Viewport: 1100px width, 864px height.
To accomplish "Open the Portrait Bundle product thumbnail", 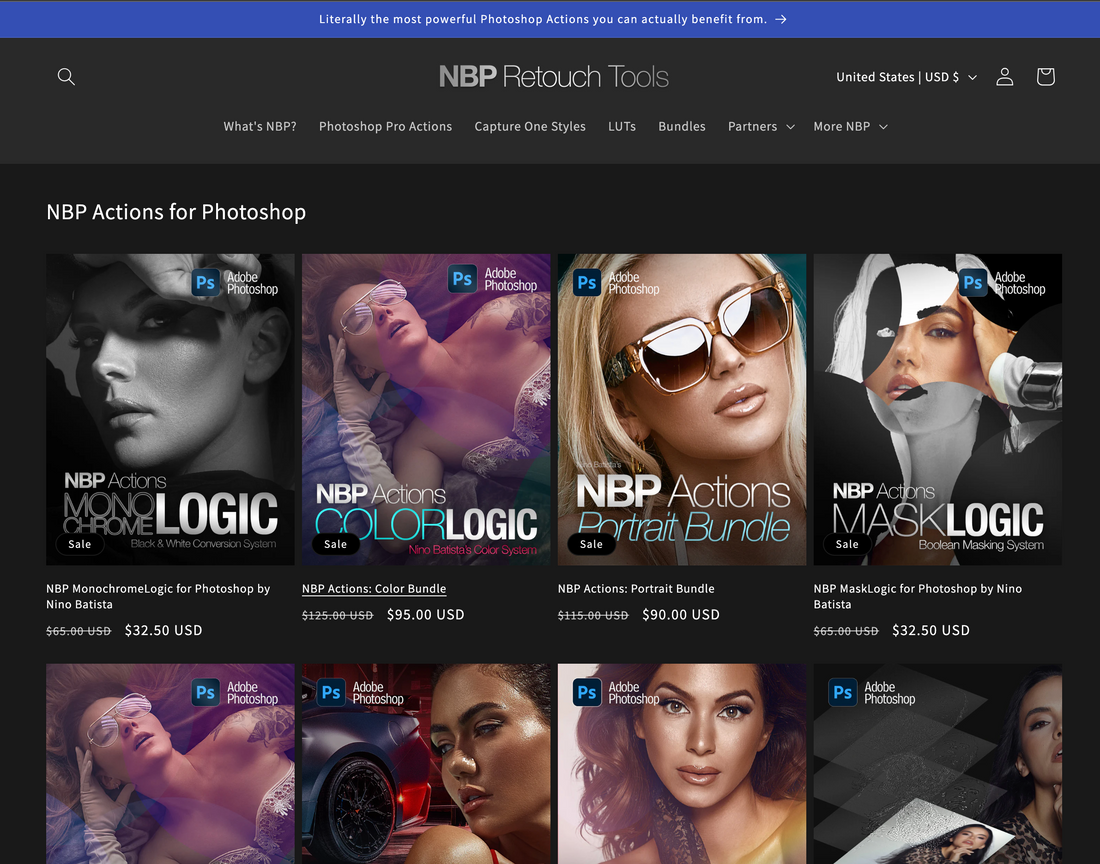I will [x=682, y=410].
